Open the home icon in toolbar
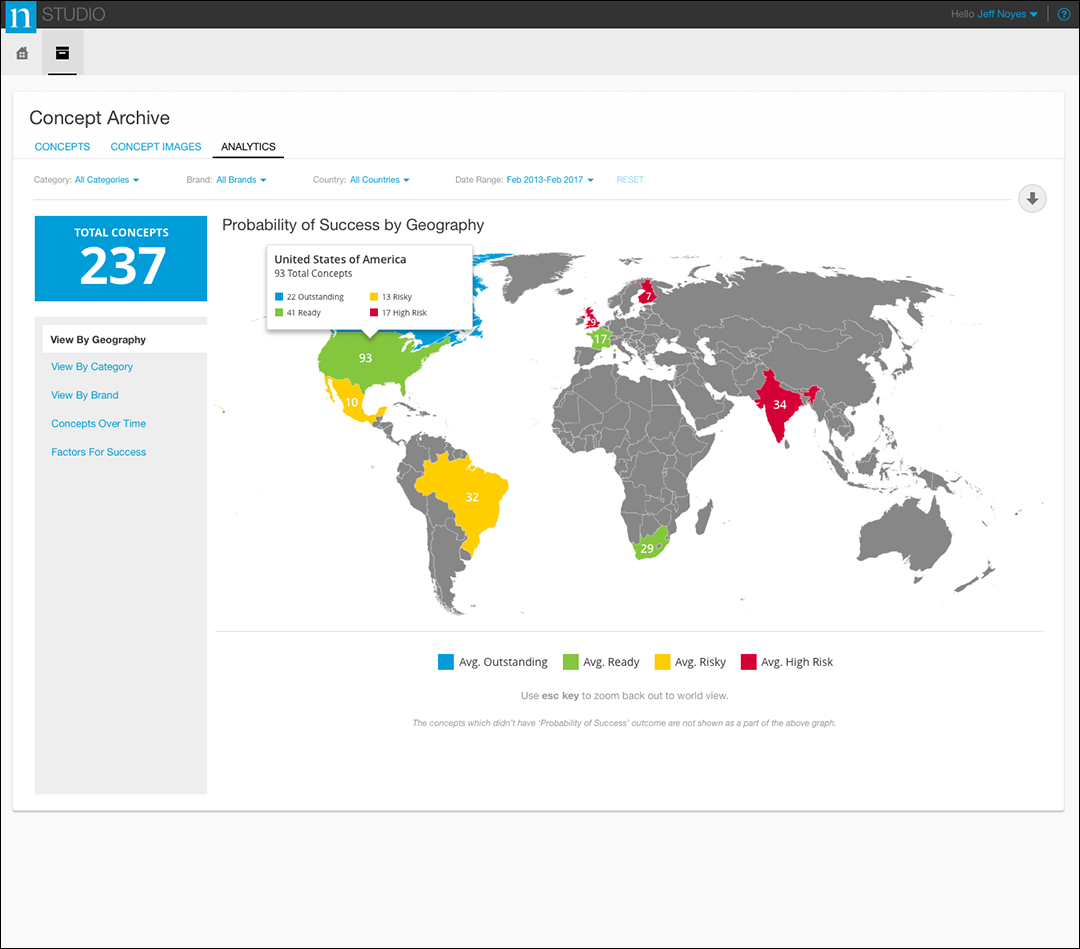Viewport: 1080px width, 949px height. (x=22, y=53)
